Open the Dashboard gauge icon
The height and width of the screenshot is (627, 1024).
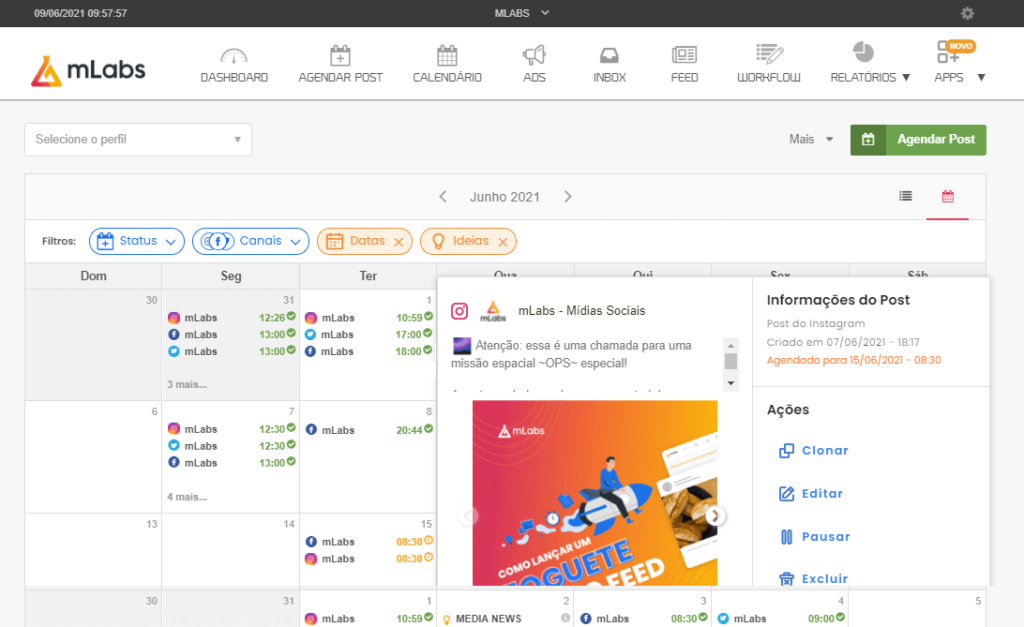pyautogui.click(x=233, y=56)
